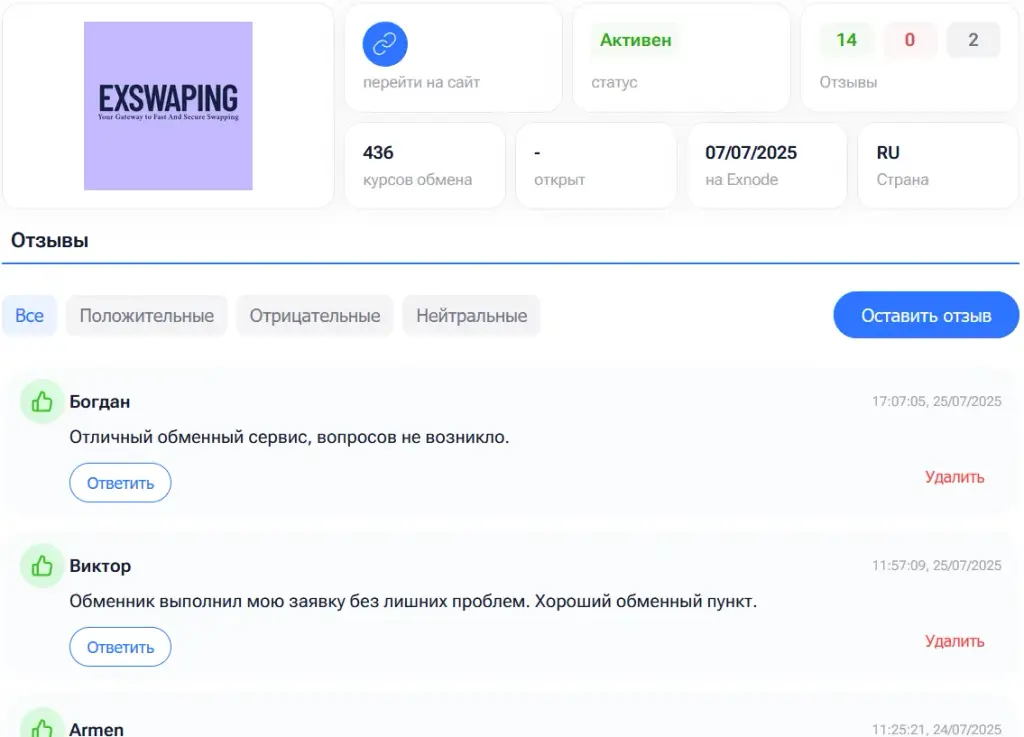1024x737 pixels.
Task: Delete Богдан's review via Удалить
Action: 954,477
